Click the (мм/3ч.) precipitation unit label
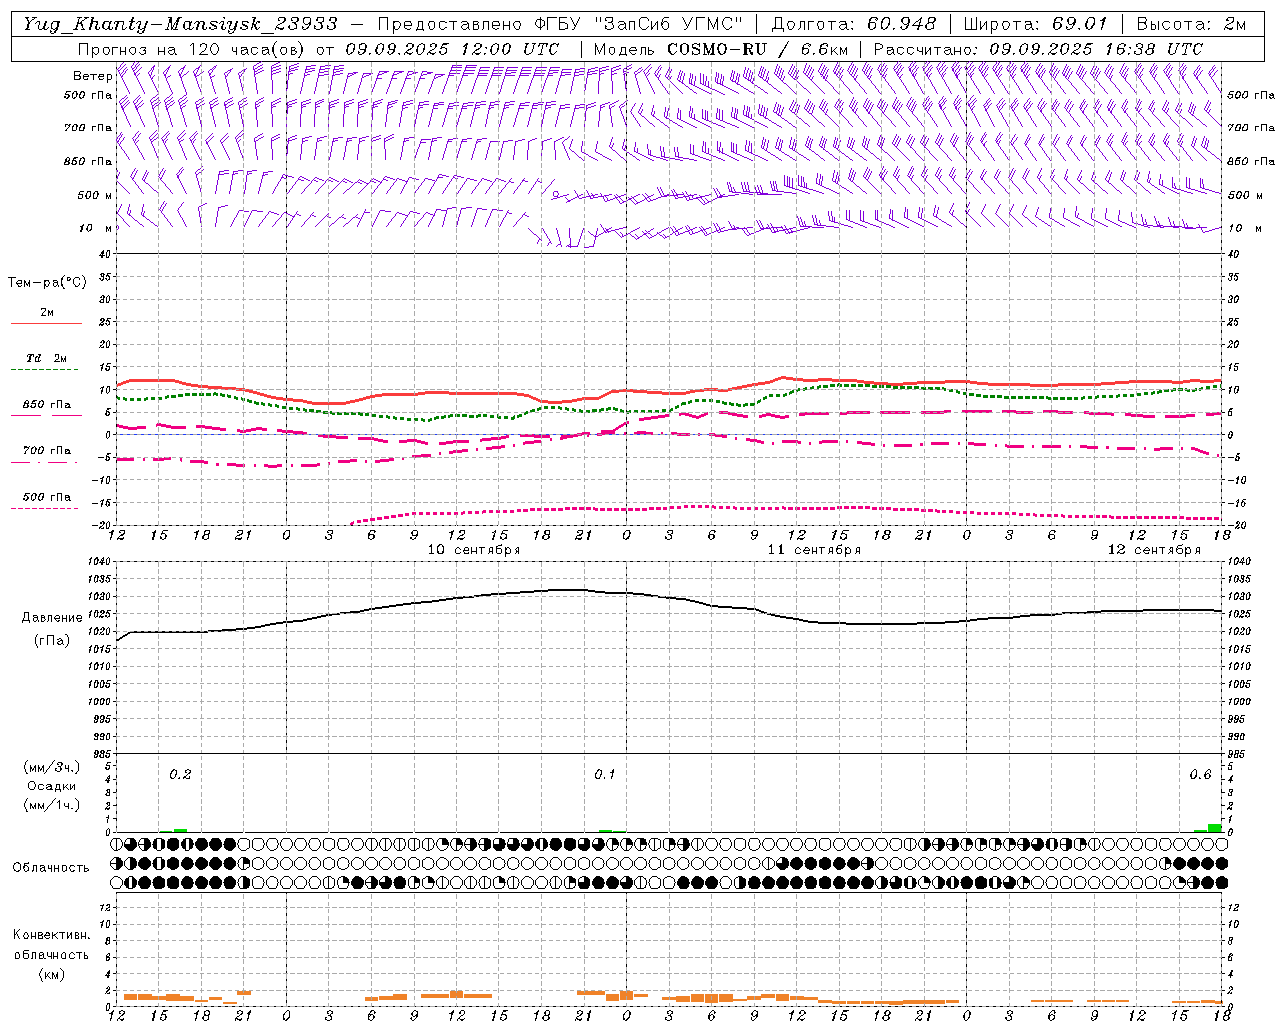1280x1024 pixels. [x=52, y=767]
